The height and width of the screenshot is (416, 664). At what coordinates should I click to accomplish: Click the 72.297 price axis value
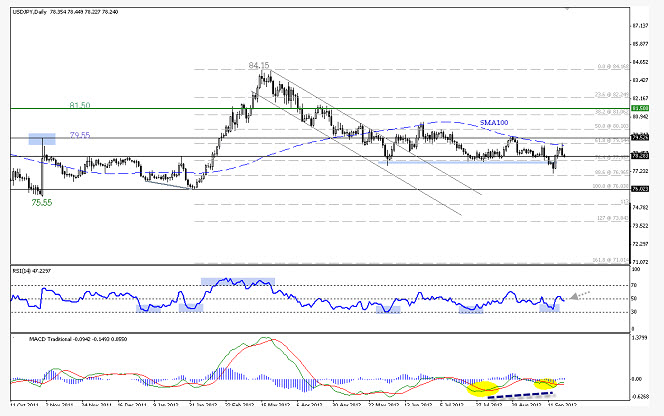click(640, 244)
